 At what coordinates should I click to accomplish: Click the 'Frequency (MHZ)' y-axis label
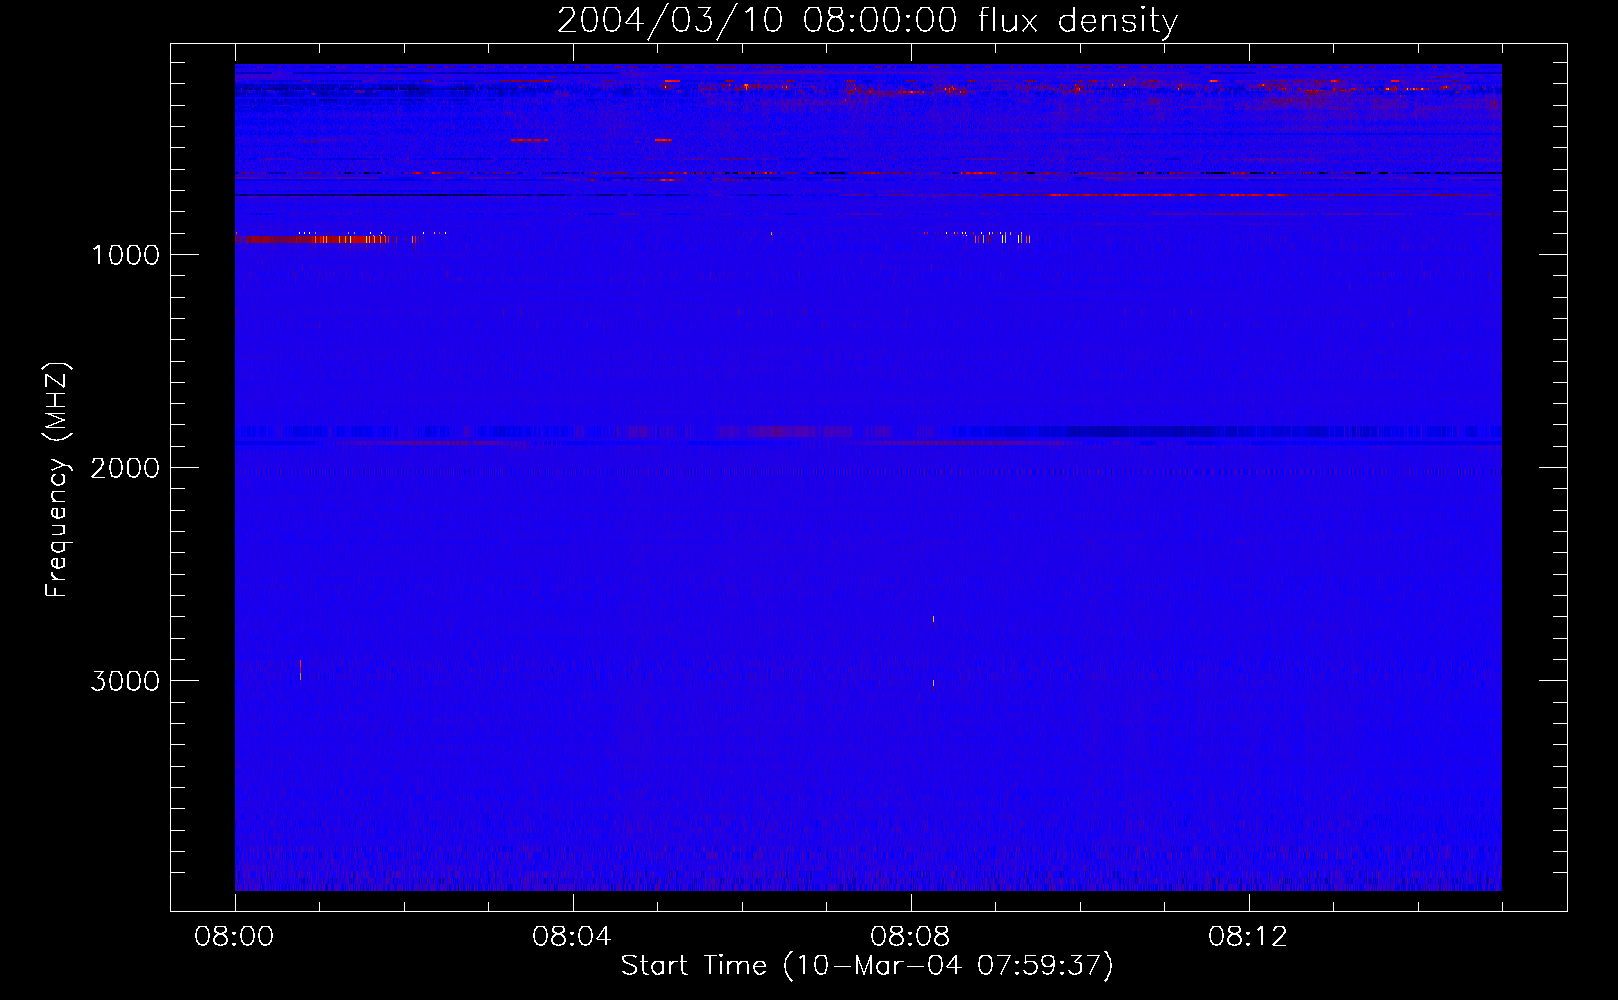point(57,480)
